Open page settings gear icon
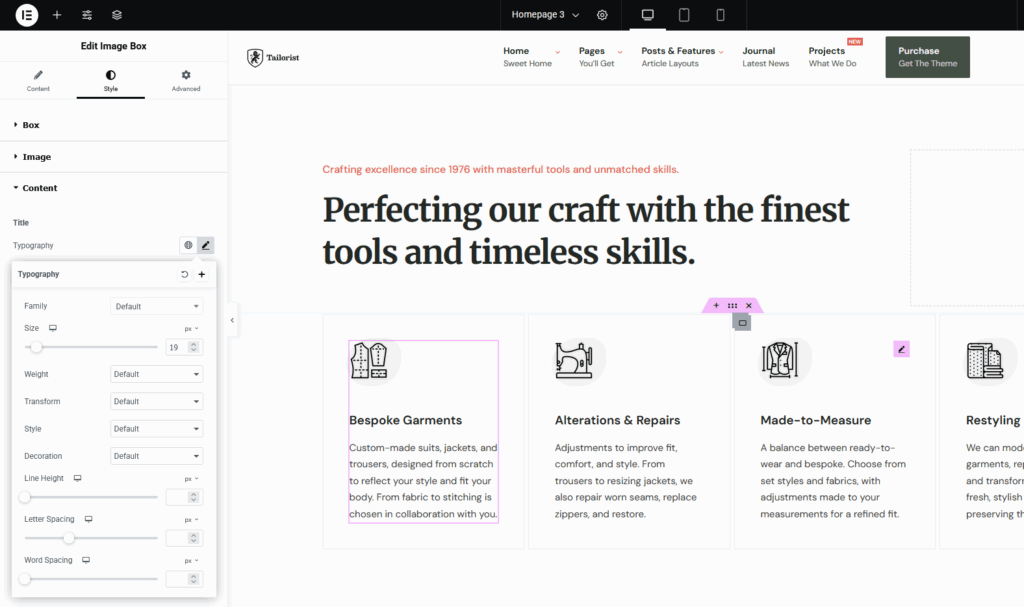1024x607 pixels. point(602,15)
